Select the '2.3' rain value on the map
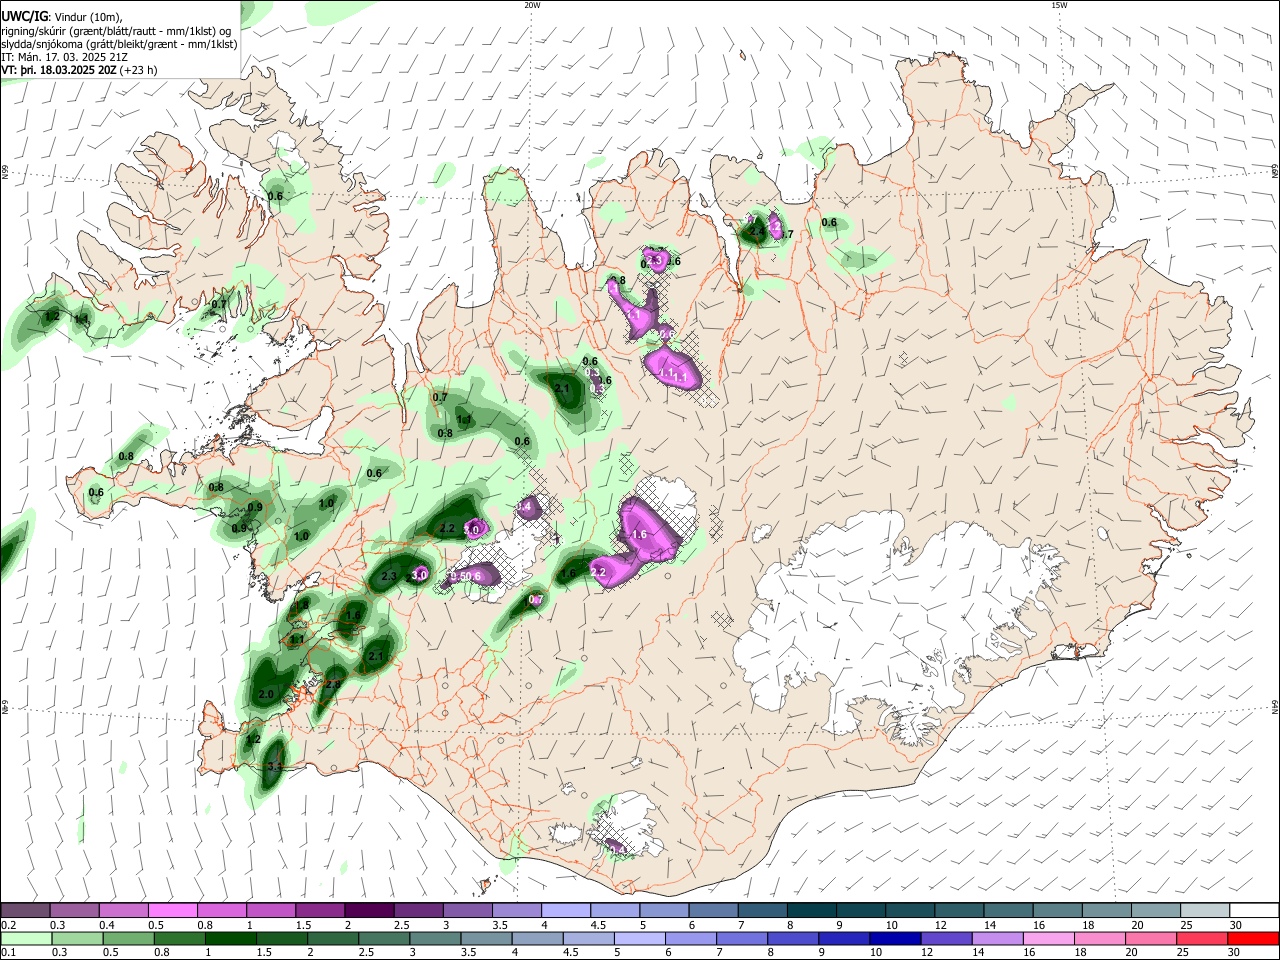Viewport: 1280px width, 960px height. 390,576
